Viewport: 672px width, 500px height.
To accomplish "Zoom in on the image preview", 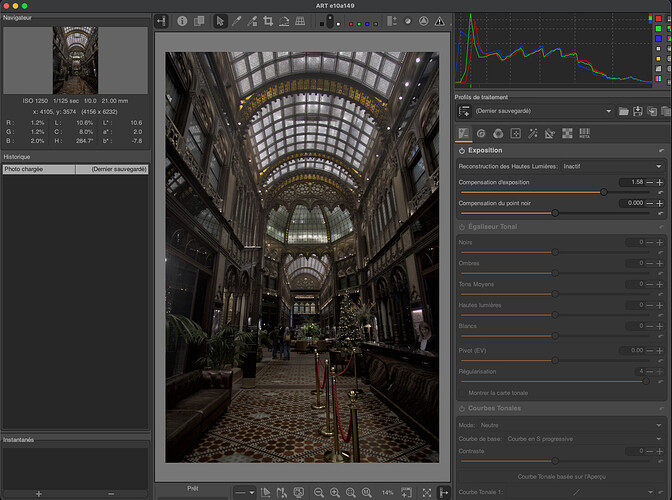I will point(335,493).
